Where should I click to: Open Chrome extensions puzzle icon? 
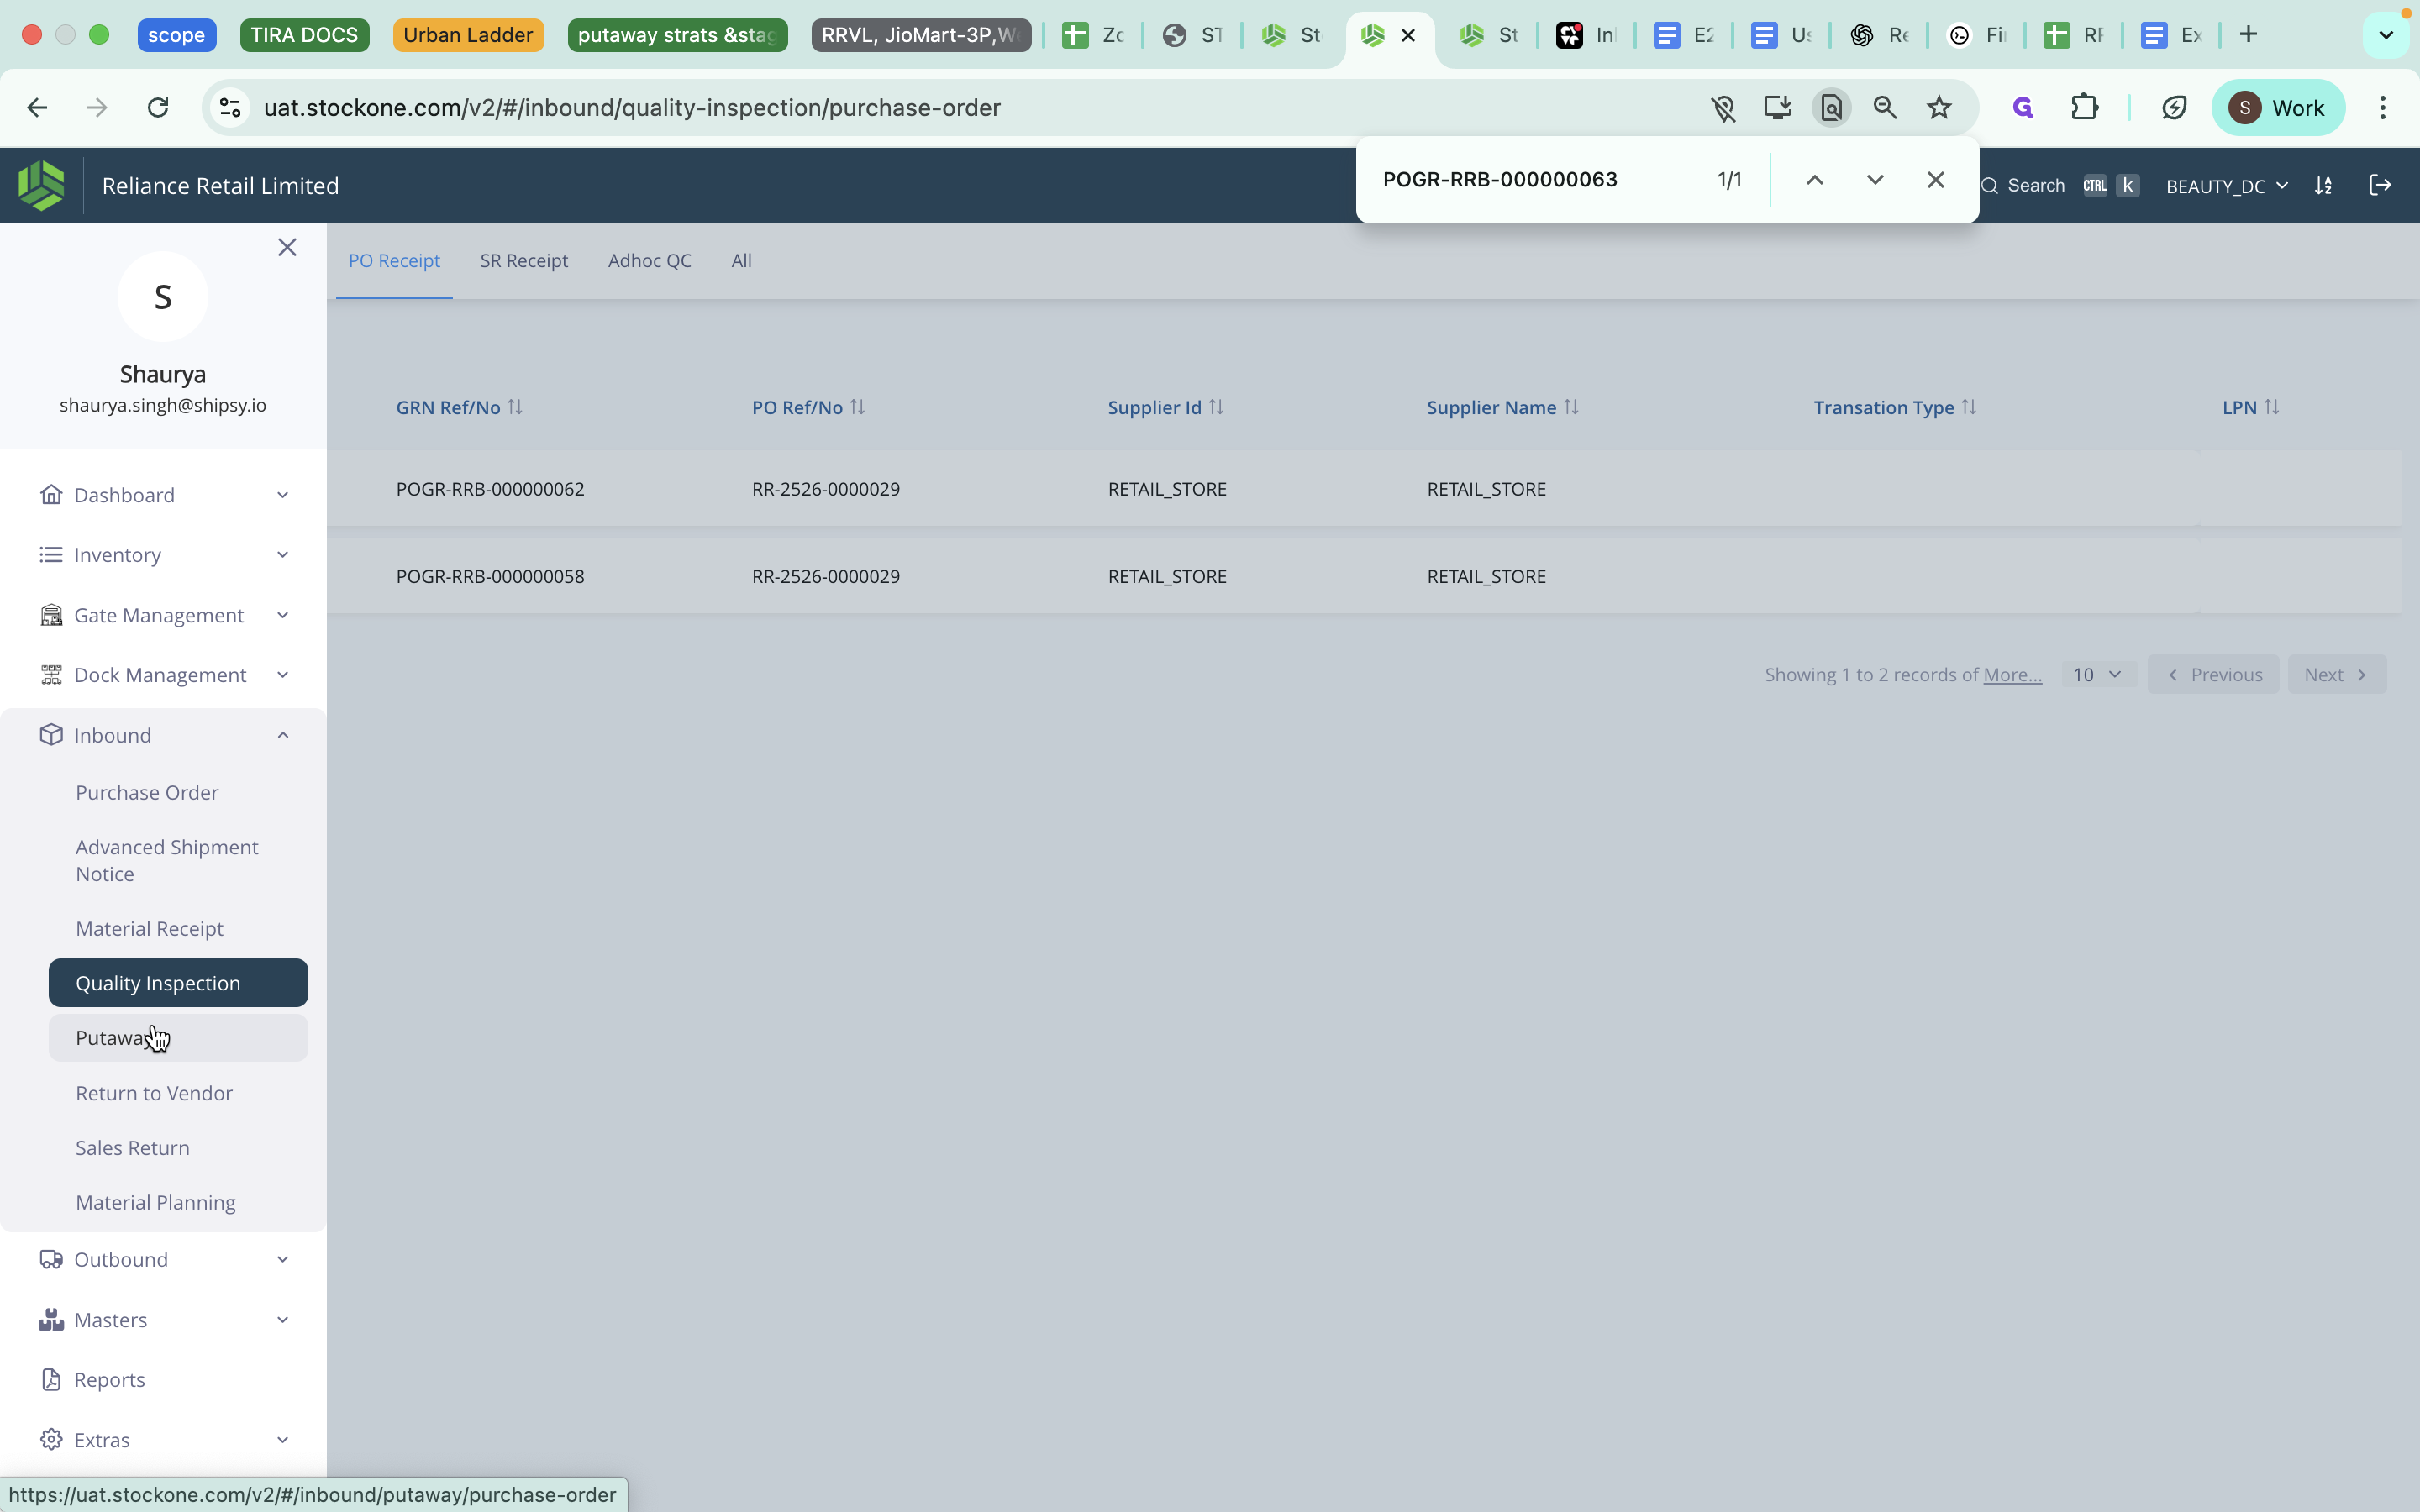coord(2084,108)
